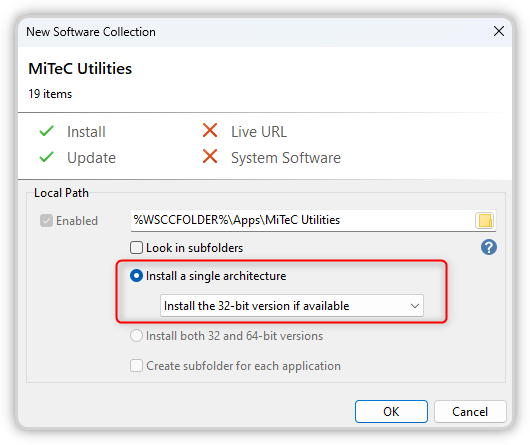Click the System Software label
The width and height of the screenshot is (530, 445).
pyautogui.click(x=286, y=158)
